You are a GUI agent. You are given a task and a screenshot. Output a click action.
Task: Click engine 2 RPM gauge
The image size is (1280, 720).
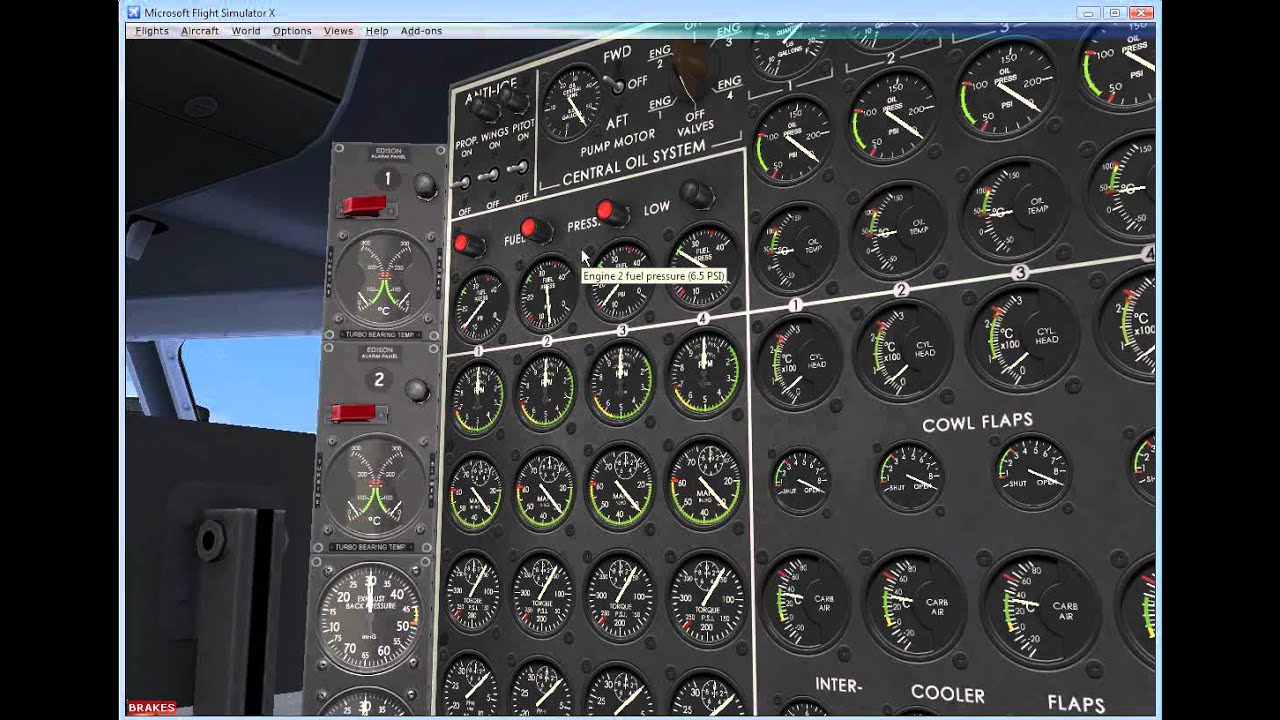545,391
